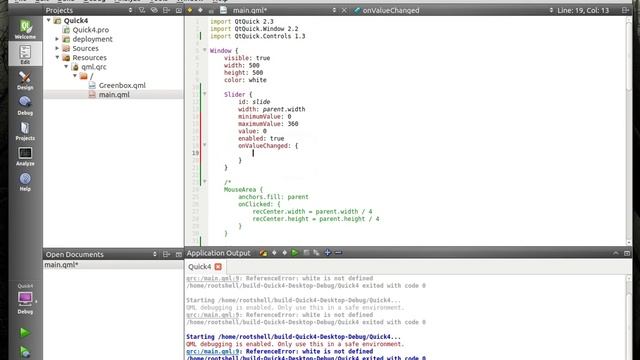The width and height of the screenshot is (640, 360).
Task: Open the Projects view selector dropdown
Action: (x=130, y=10)
